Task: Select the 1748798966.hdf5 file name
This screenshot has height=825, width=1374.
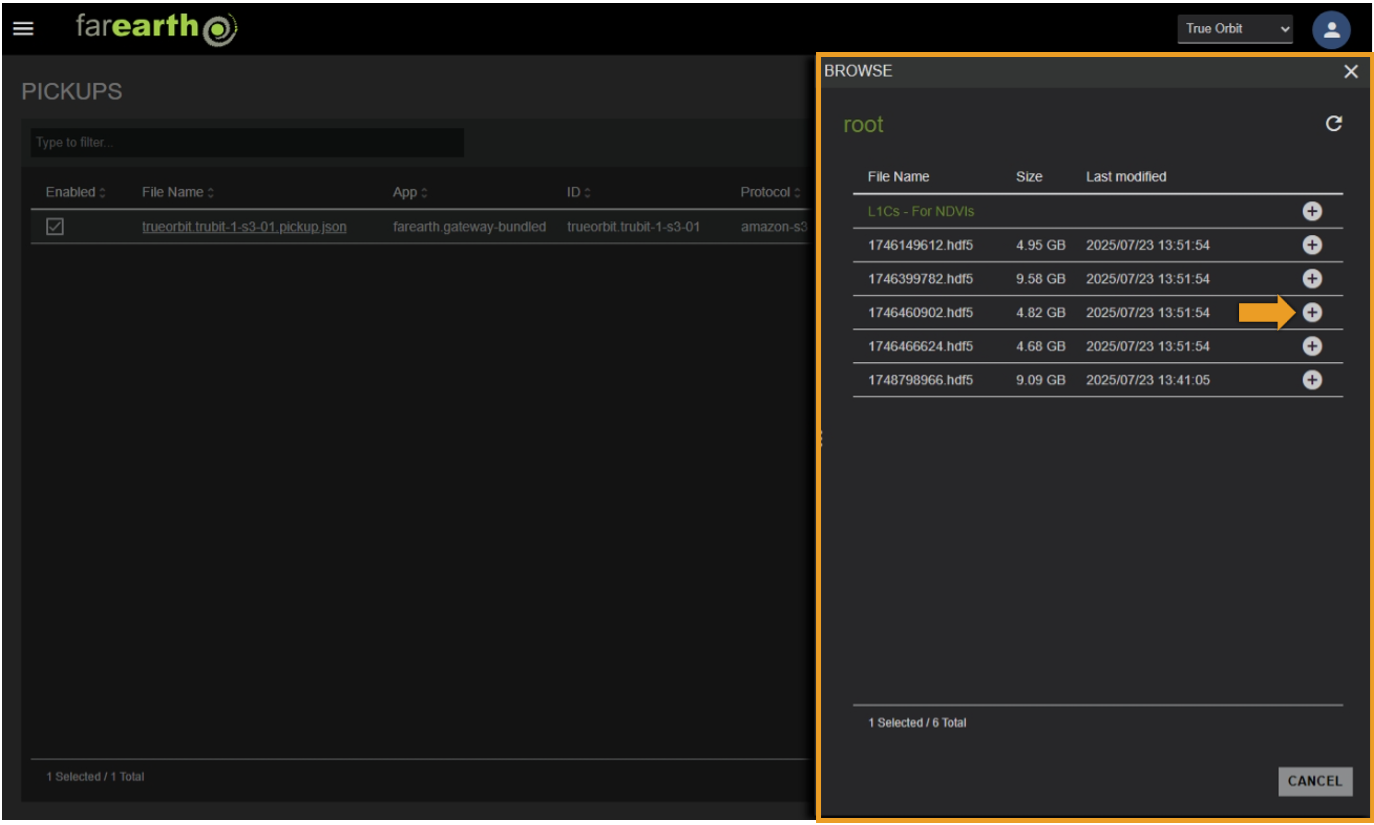Action: click(920, 380)
